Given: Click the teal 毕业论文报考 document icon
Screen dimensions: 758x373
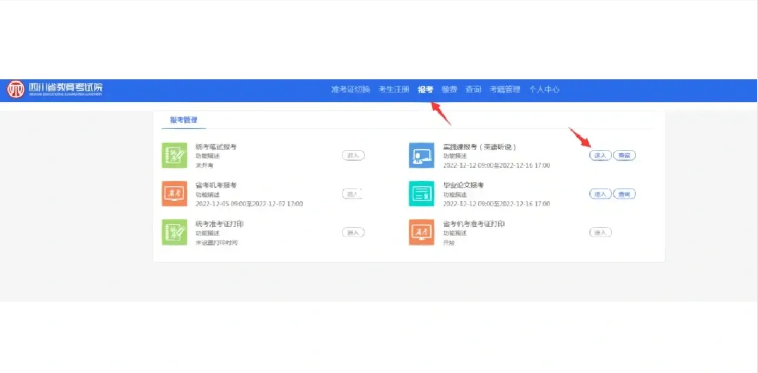Looking at the screenshot, I should (x=422, y=194).
